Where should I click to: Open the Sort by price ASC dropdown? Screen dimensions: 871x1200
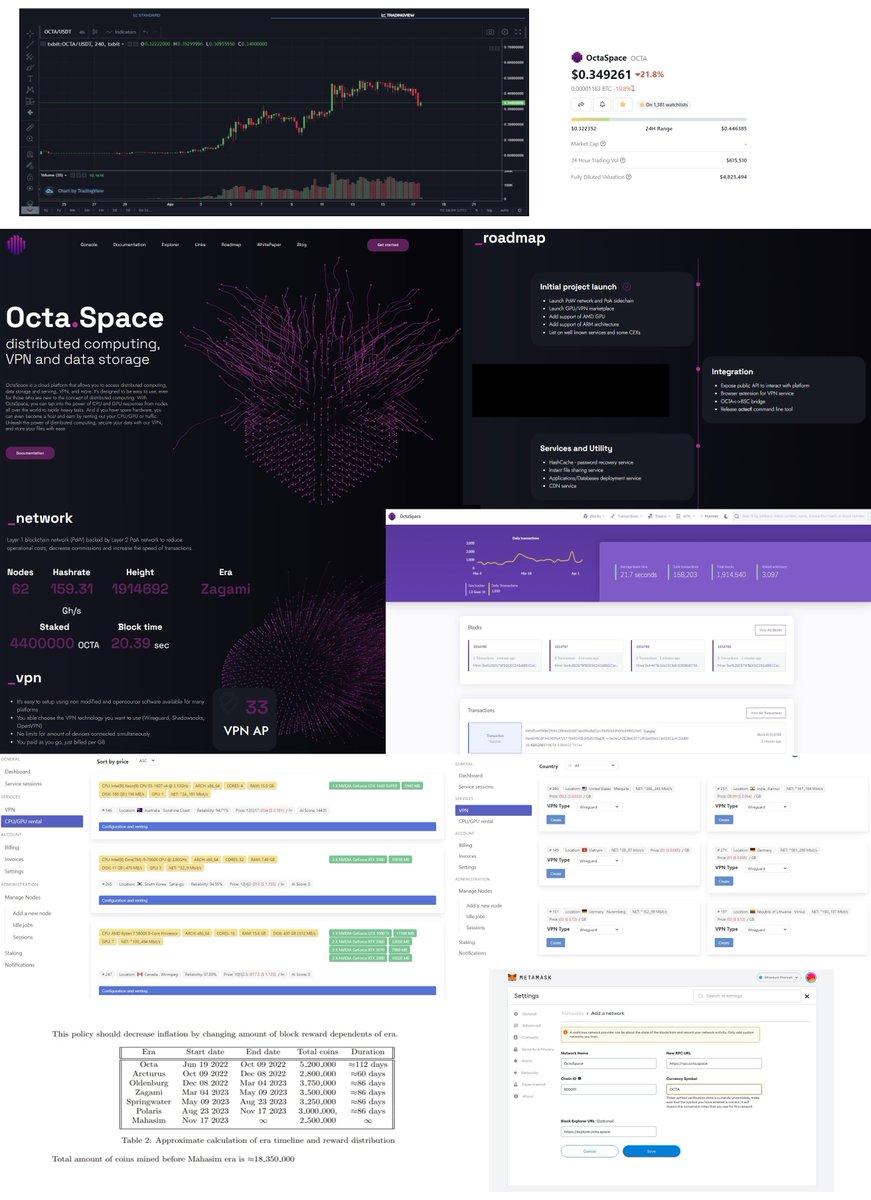(x=147, y=761)
